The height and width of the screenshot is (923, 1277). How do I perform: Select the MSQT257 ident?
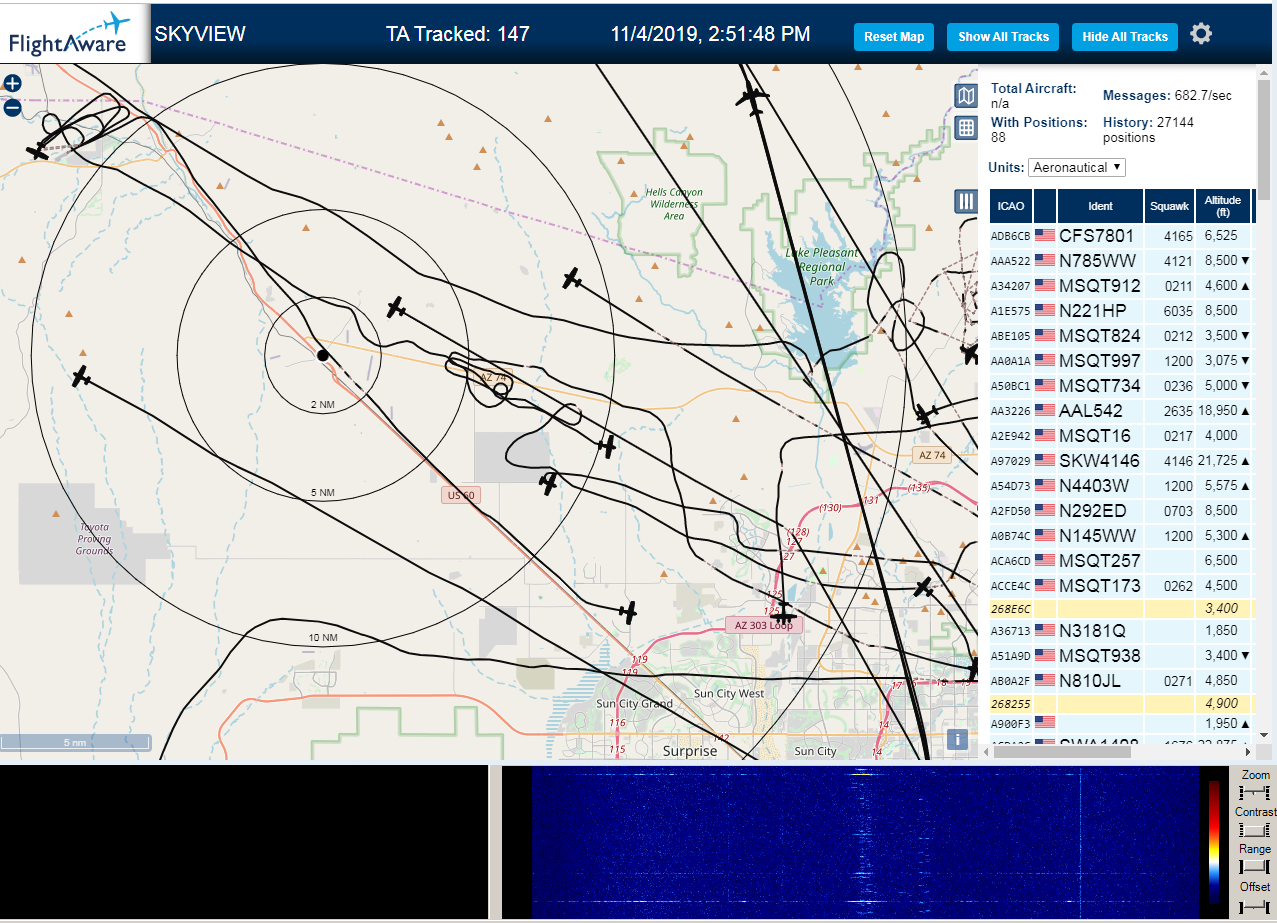[1100, 561]
